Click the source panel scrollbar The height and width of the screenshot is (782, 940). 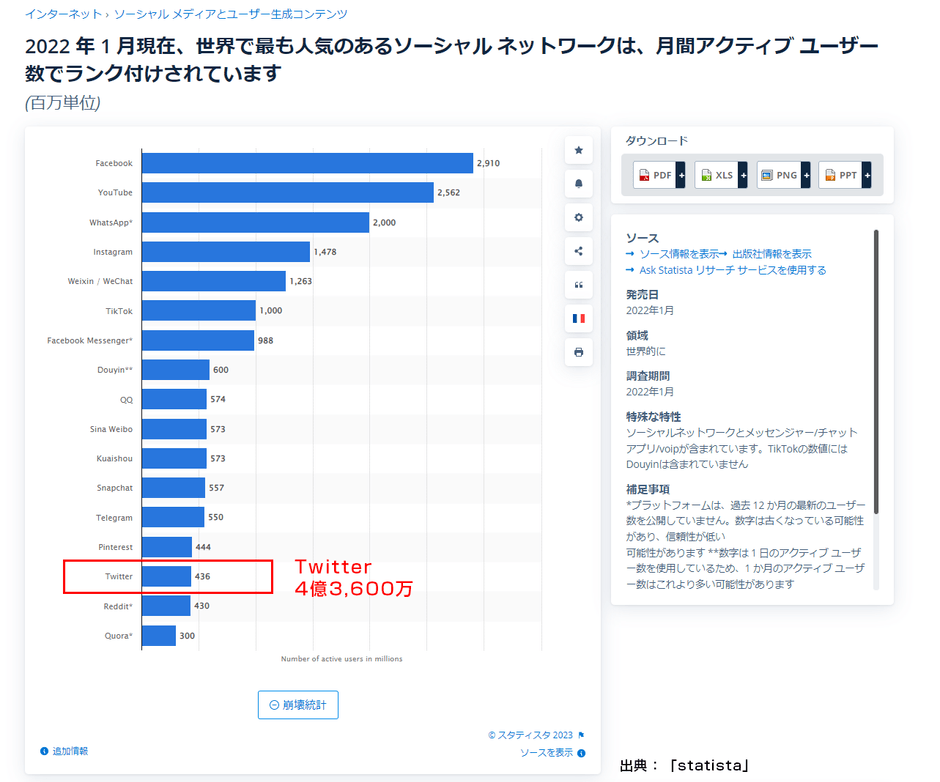pos(876,370)
